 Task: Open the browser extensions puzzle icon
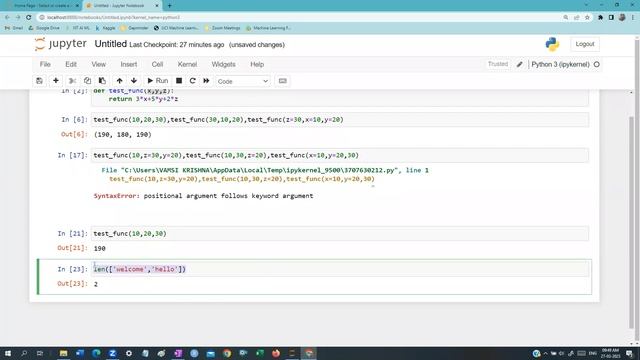[x=600, y=18]
